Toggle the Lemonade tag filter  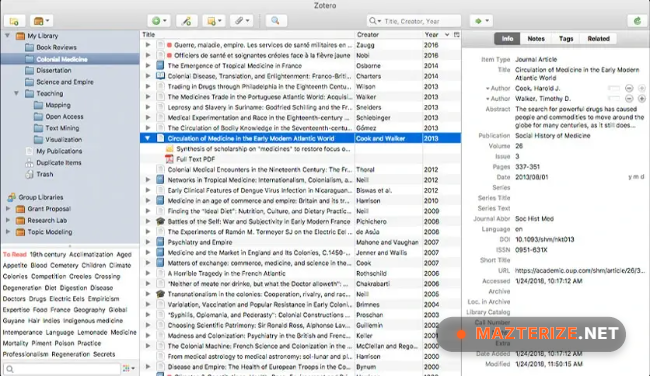92,332
